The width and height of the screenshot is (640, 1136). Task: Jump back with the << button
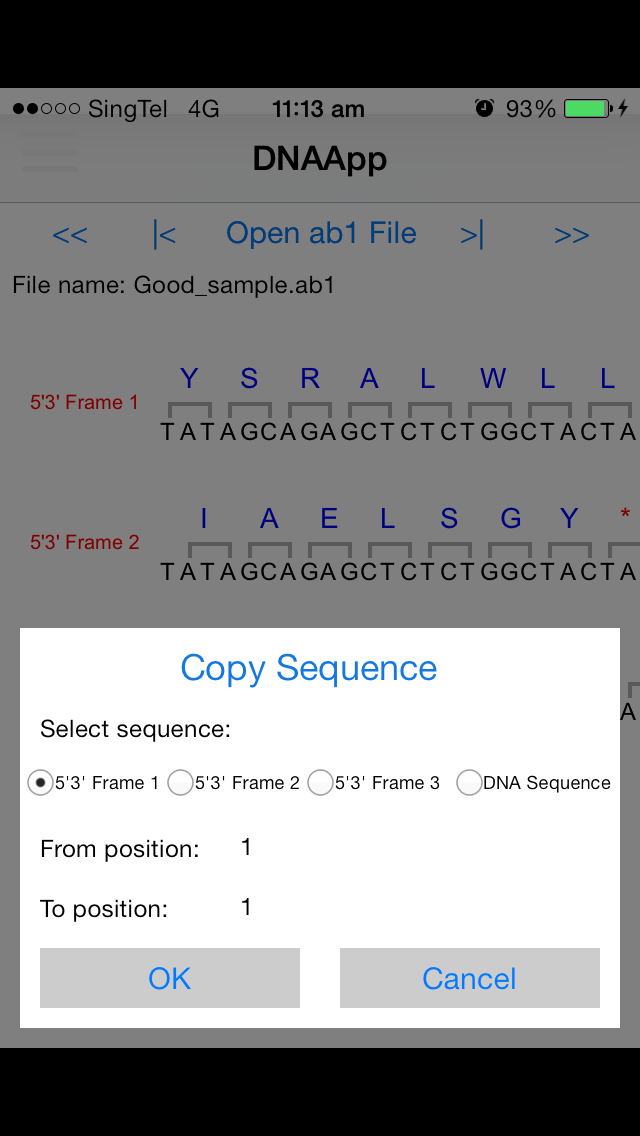tap(70, 235)
